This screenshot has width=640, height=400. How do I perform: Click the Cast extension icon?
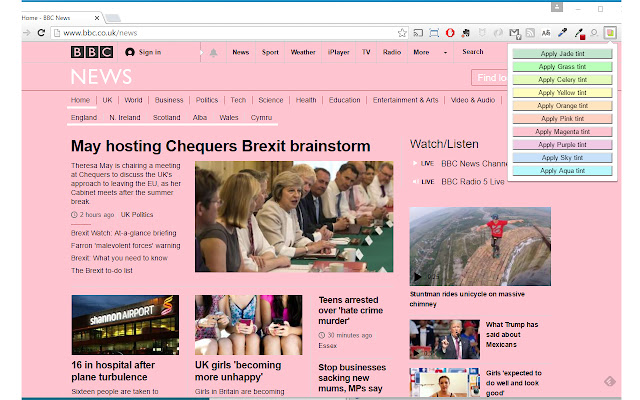(418, 33)
